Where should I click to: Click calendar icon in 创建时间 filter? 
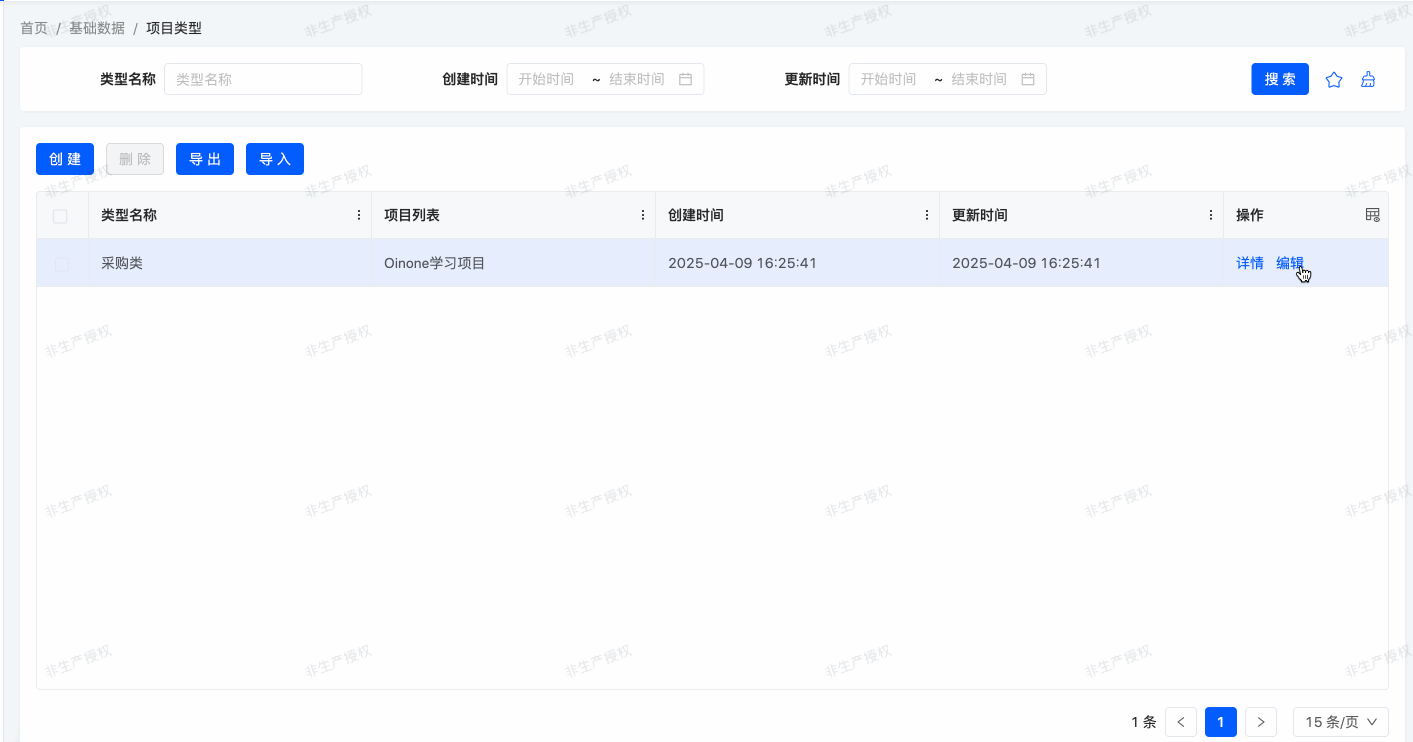point(686,79)
